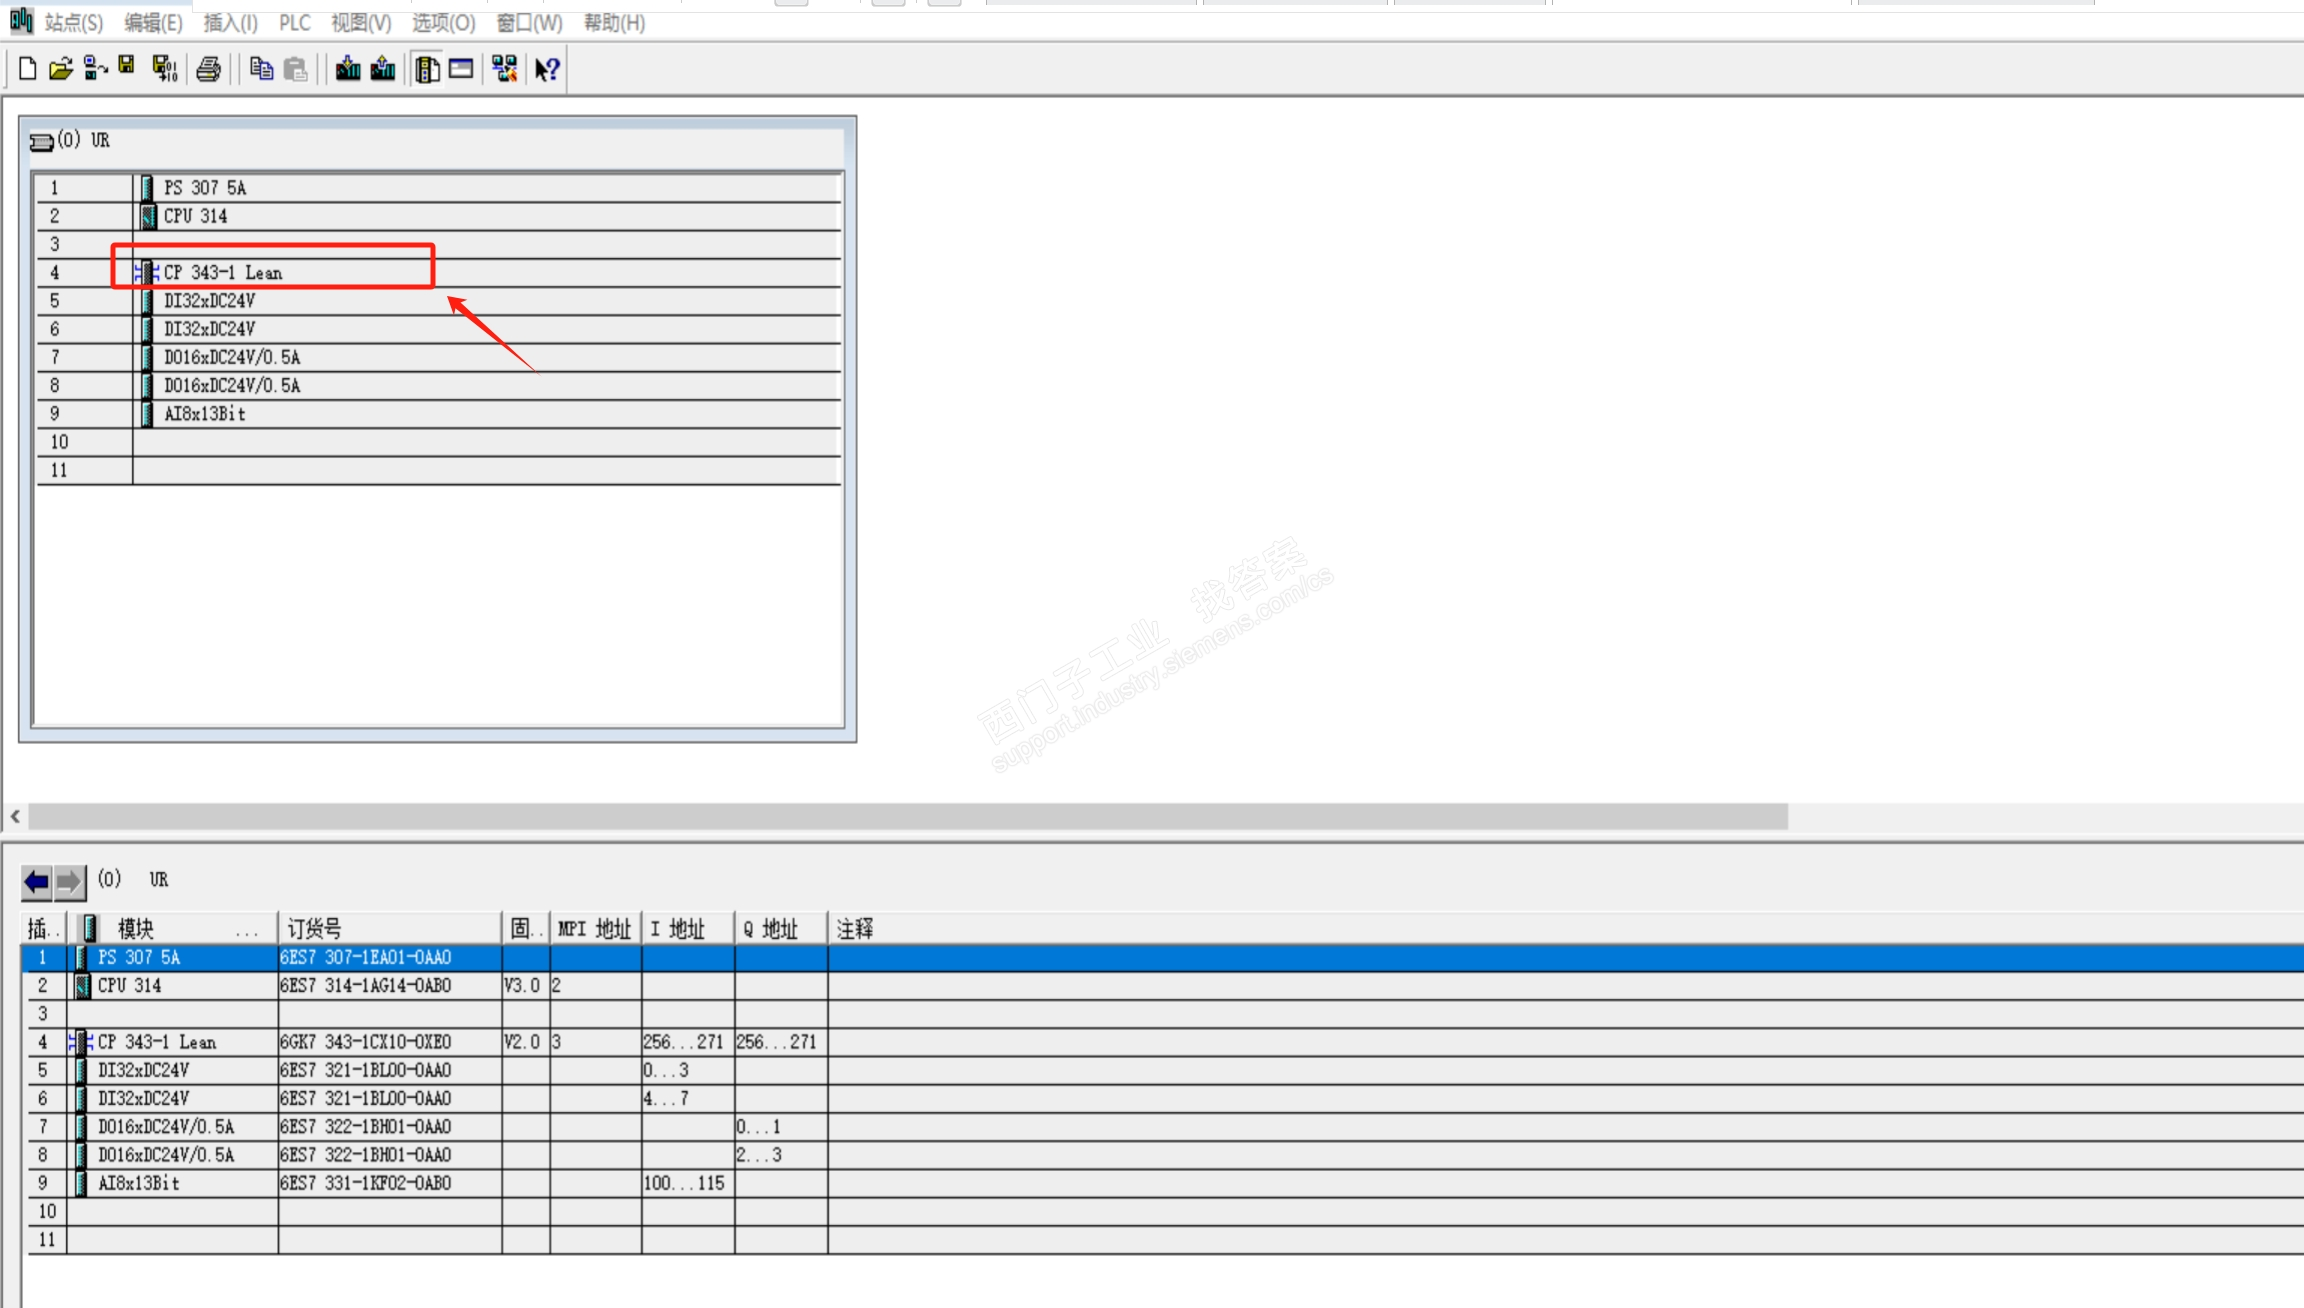Viewport: 2304px width, 1308px height.
Task: Click the context Help pointer icon
Action: (x=546, y=69)
